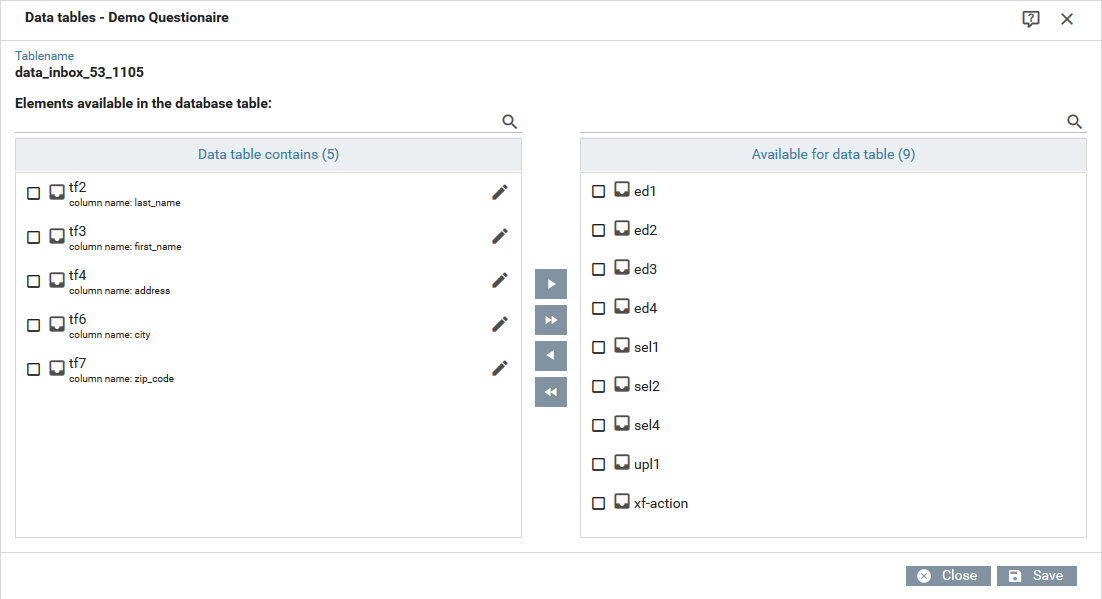Click pencil icon for tf3 first_name

[500, 237]
